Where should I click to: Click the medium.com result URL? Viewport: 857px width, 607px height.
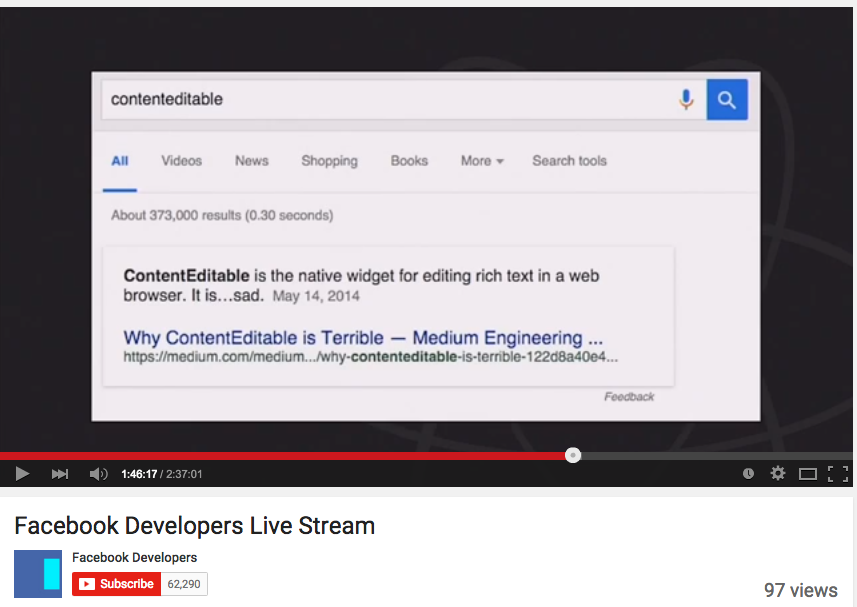tap(371, 357)
